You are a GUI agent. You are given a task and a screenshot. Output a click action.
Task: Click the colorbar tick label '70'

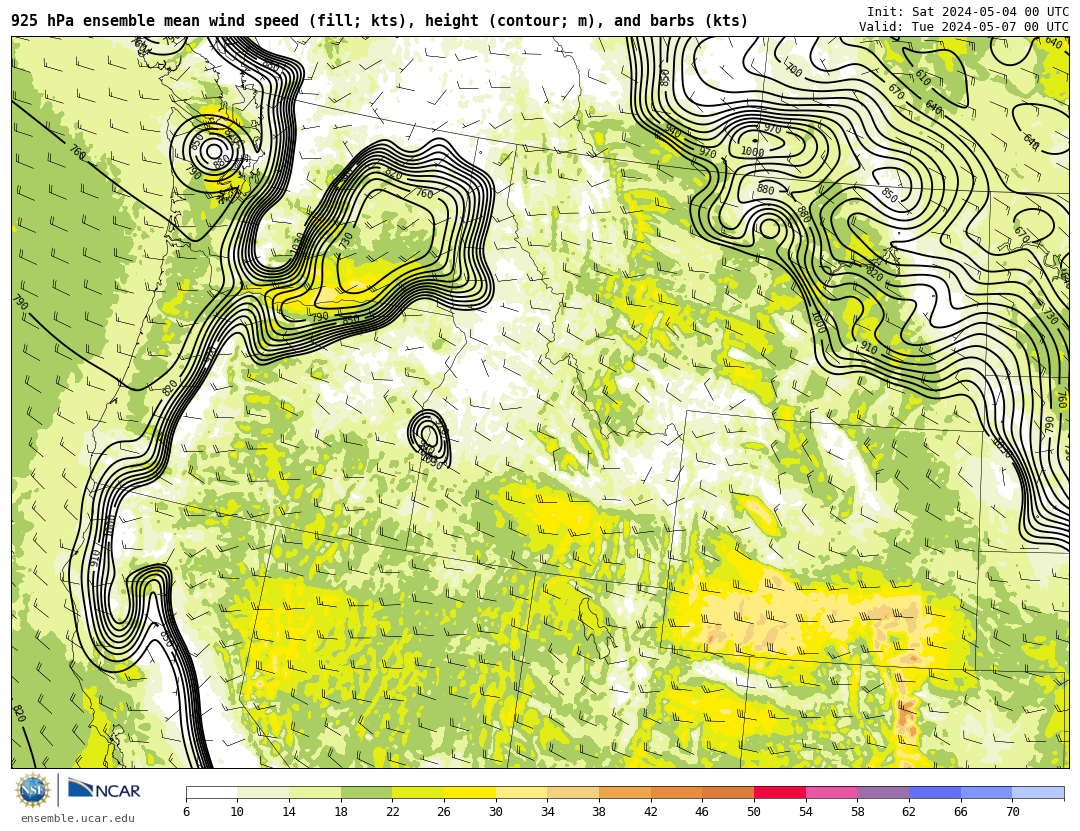pos(1012,812)
